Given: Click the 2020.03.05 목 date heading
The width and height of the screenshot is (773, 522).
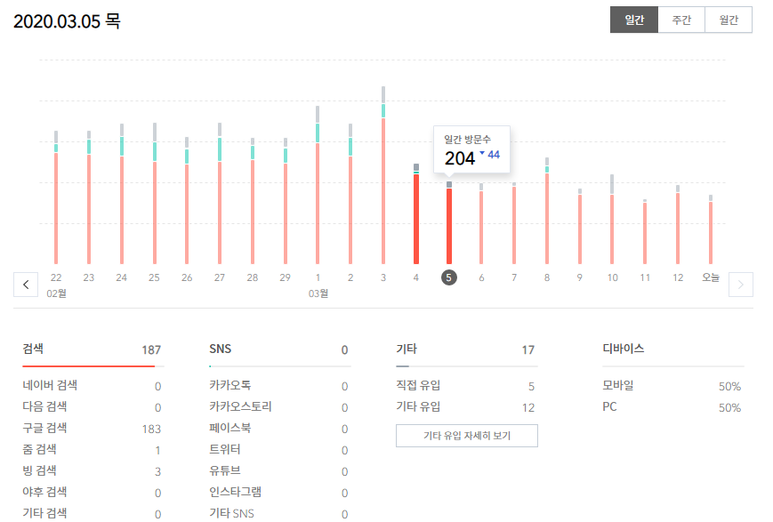Looking at the screenshot, I should (x=67, y=21).
